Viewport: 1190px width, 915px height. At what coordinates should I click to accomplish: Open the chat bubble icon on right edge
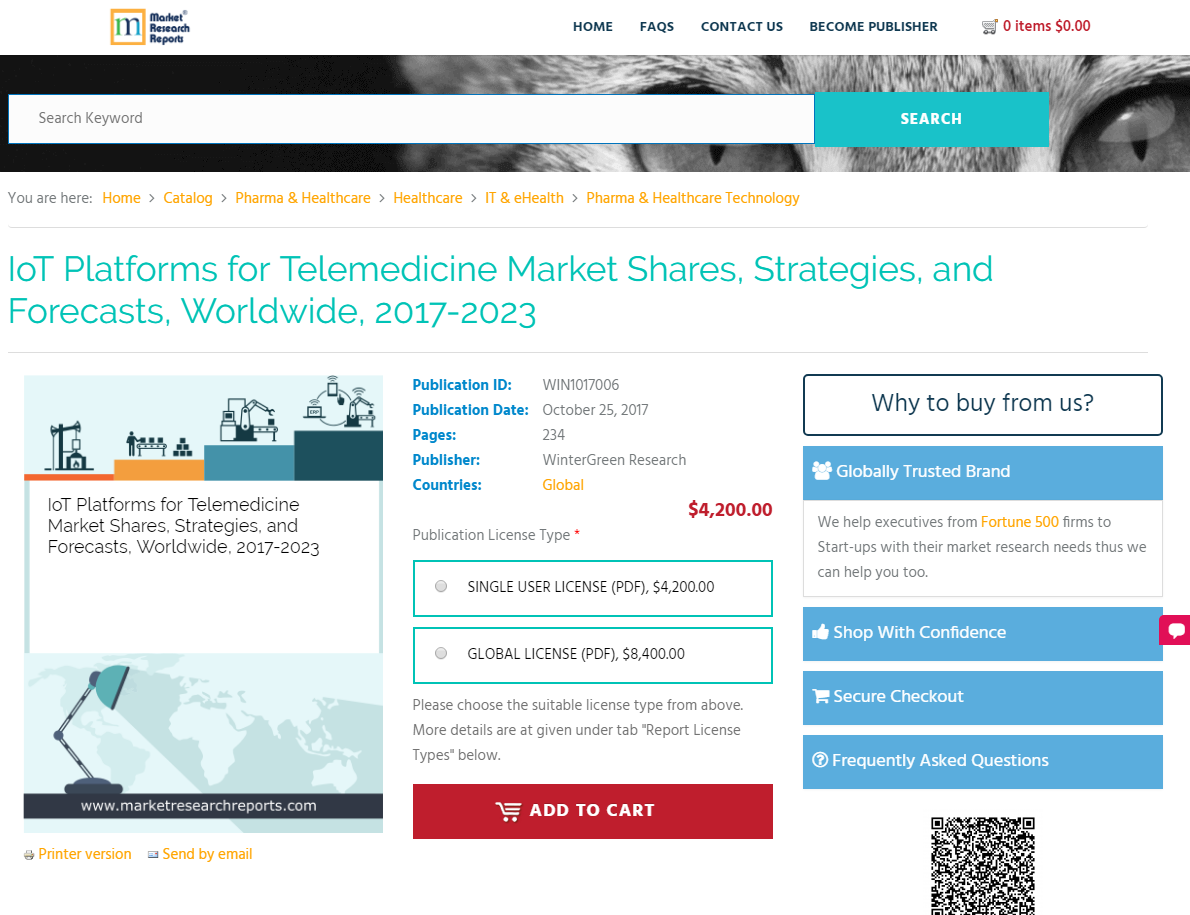point(1177,630)
